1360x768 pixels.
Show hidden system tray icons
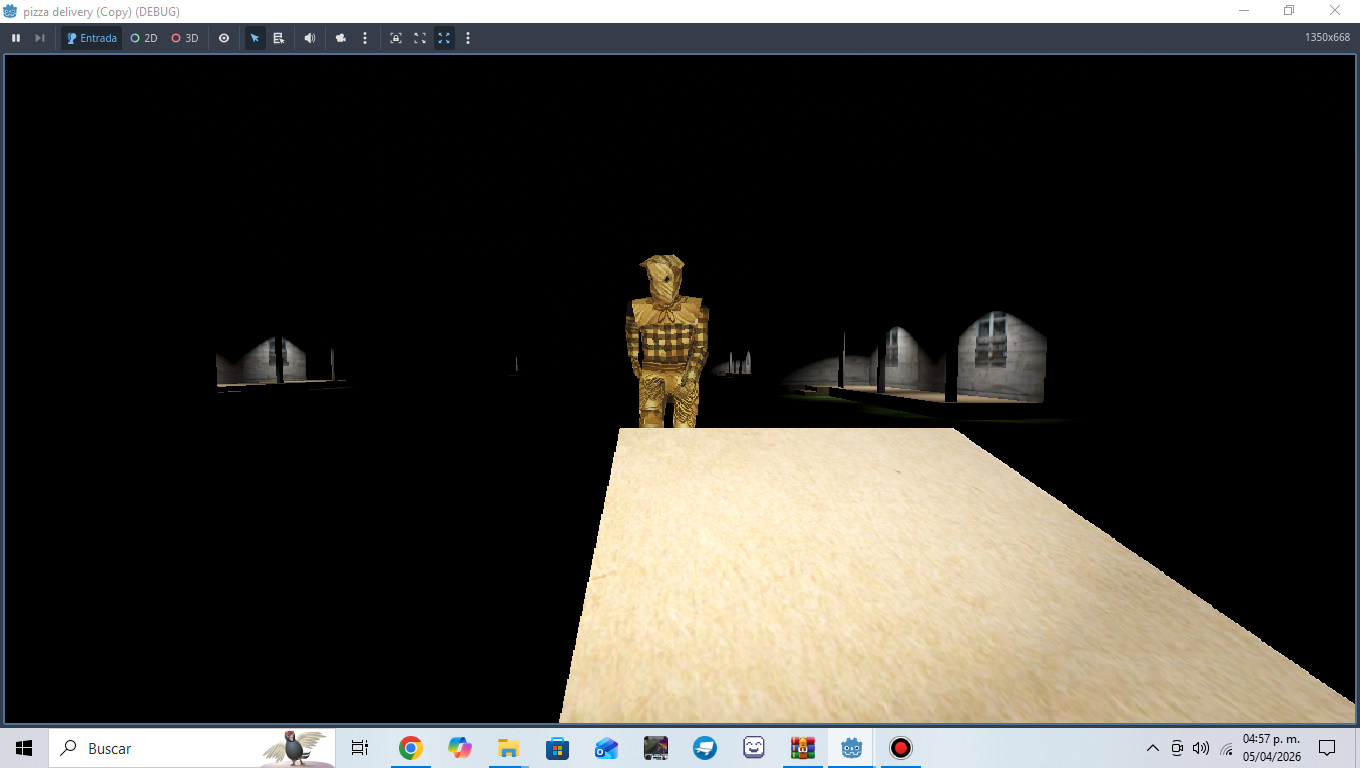(1152, 748)
